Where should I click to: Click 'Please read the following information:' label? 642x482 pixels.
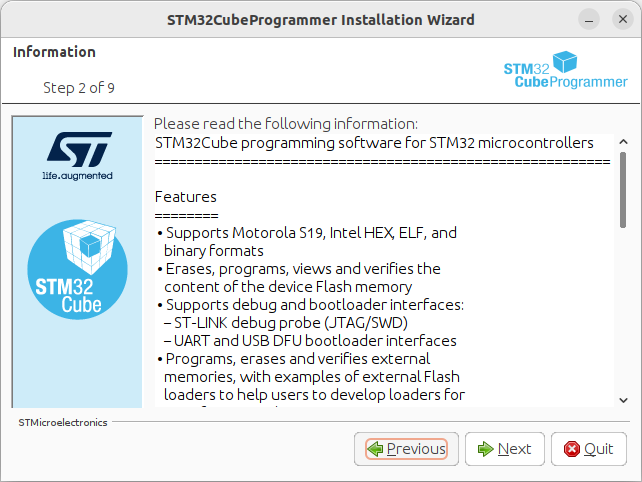coord(286,124)
